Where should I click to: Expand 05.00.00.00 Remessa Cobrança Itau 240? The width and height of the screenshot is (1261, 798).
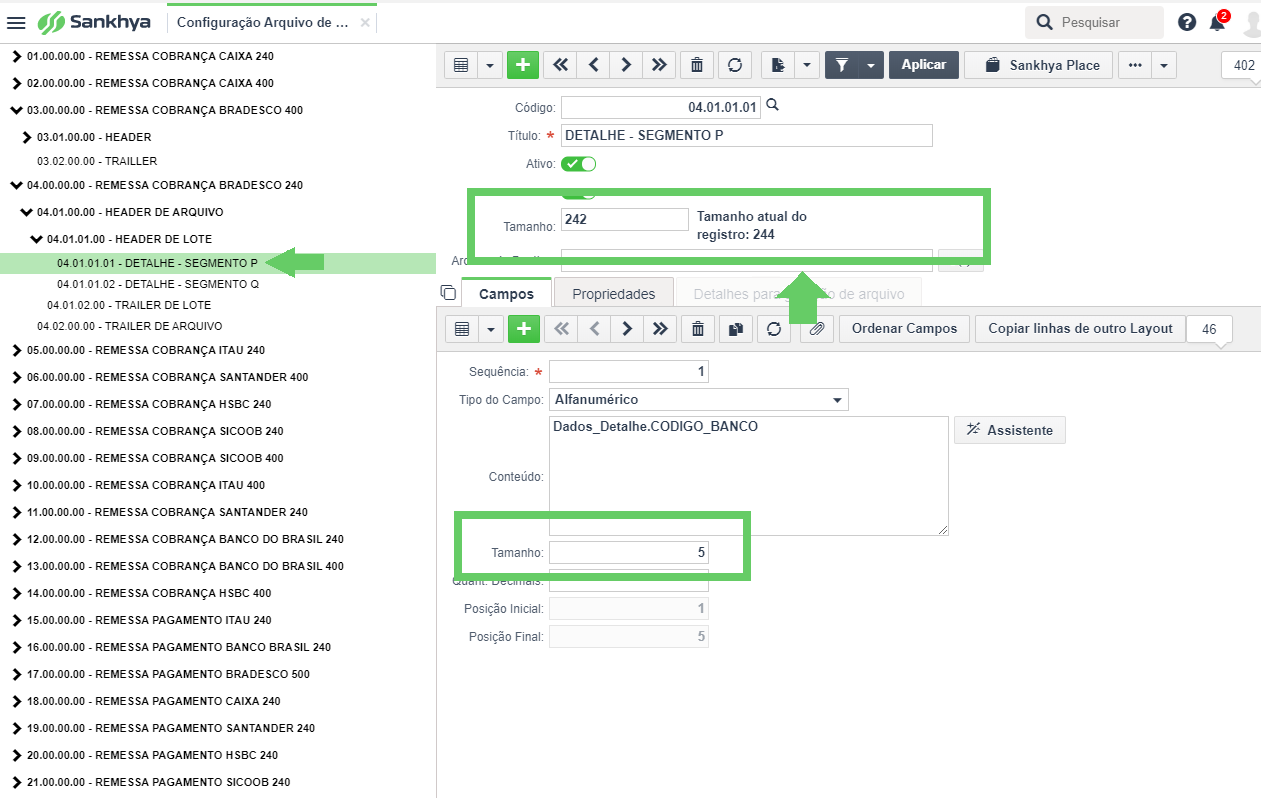point(16,351)
